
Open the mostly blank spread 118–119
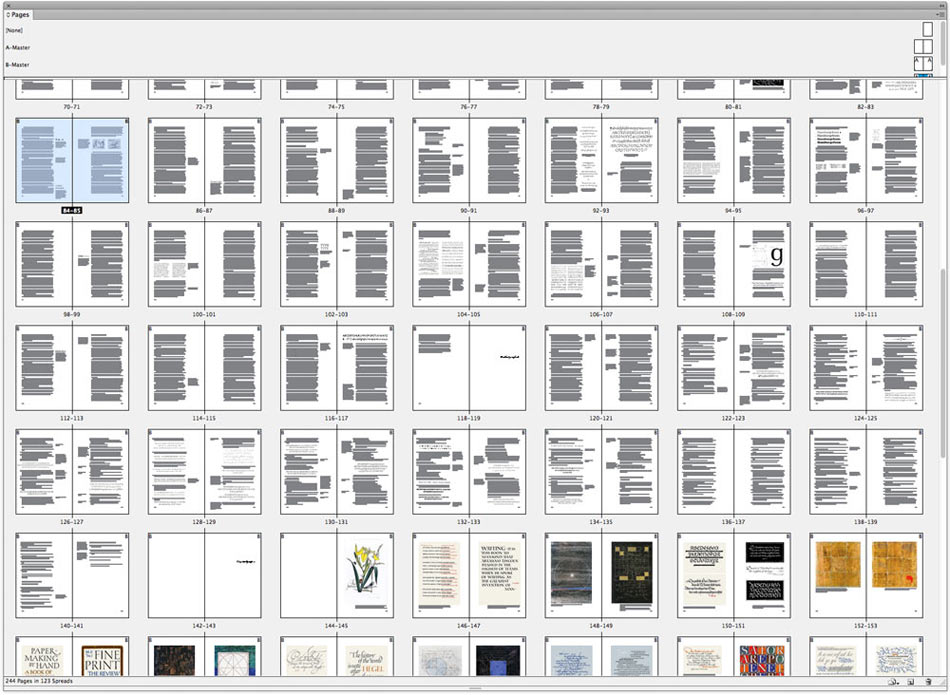coord(468,367)
